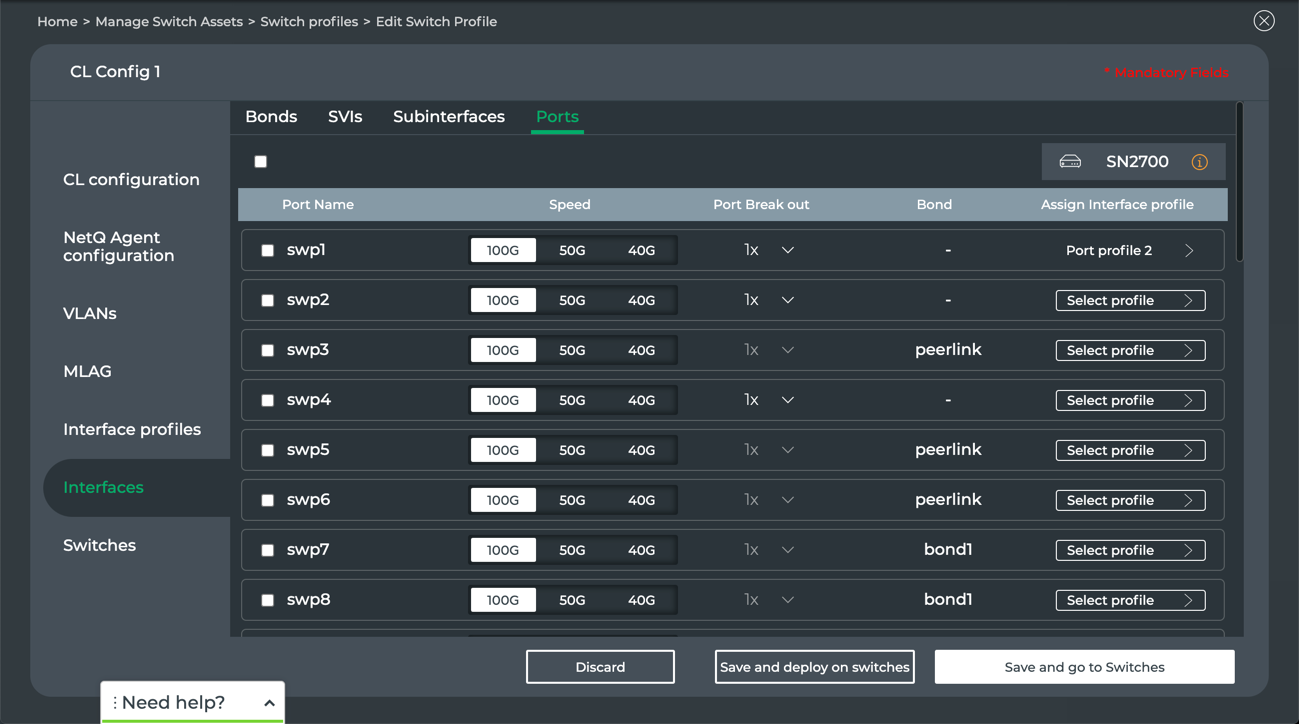
Task: Expand the swp1 port breakout dropdown
Action: coord(787,251)
